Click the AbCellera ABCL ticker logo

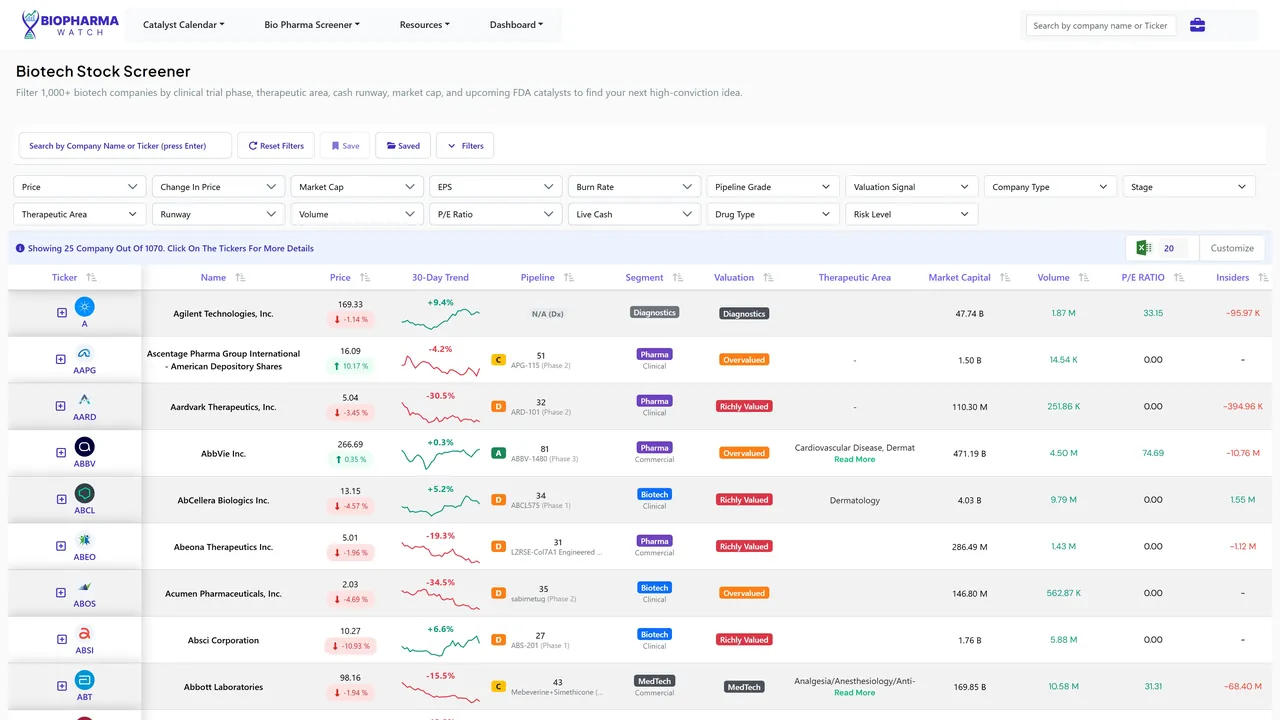pos(85,493)
